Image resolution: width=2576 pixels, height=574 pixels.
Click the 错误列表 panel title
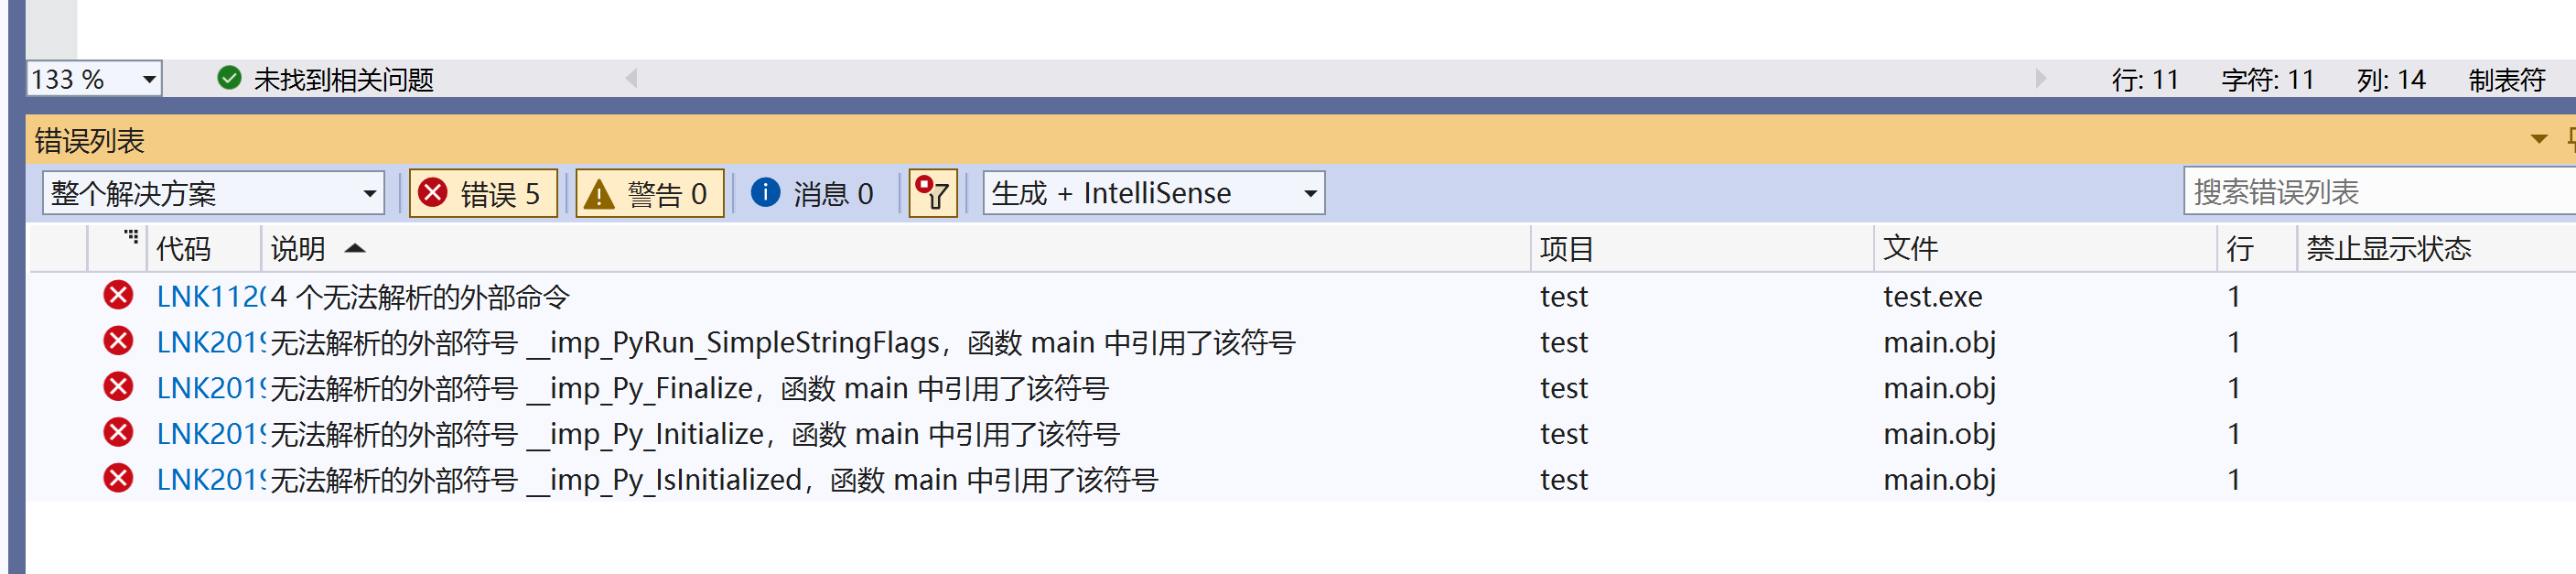pyautogui.click(x=90, y=141)
